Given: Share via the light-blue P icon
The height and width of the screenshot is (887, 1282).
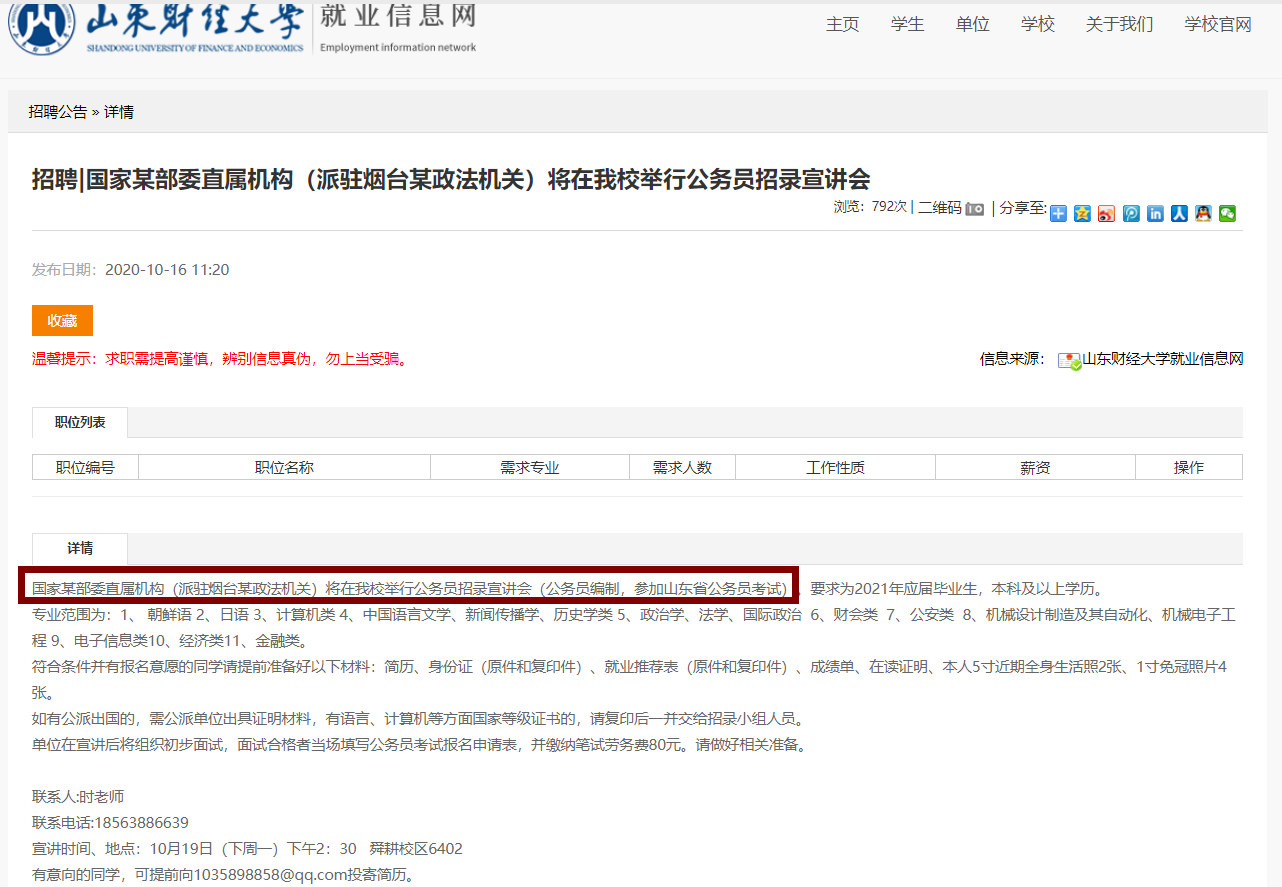Looking at the screenshot, I should pyautogui.click(x=1131, y=213).
